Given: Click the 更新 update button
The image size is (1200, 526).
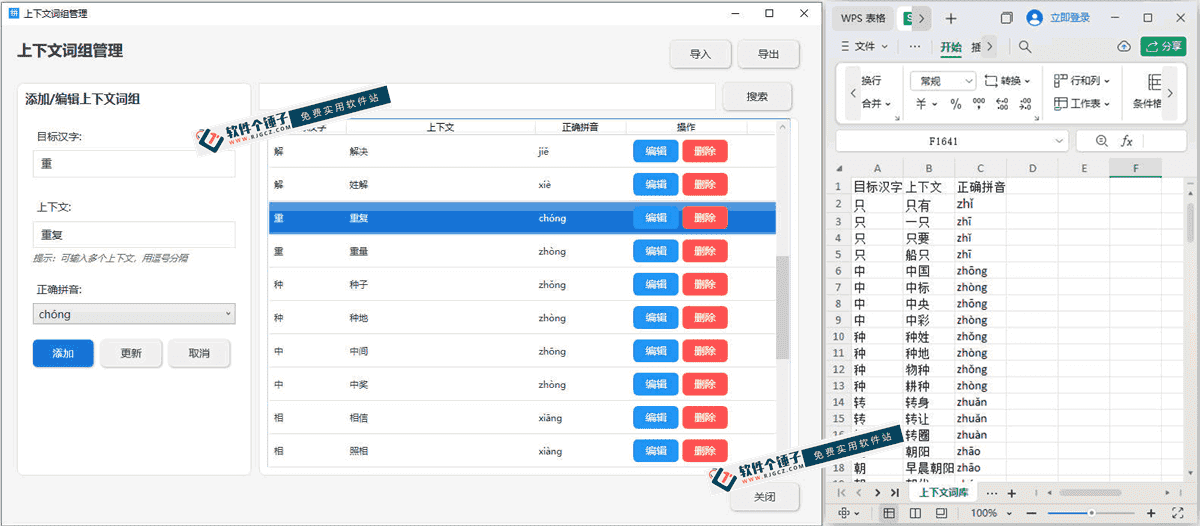Looking at the screenshot, I should [131, 353].
